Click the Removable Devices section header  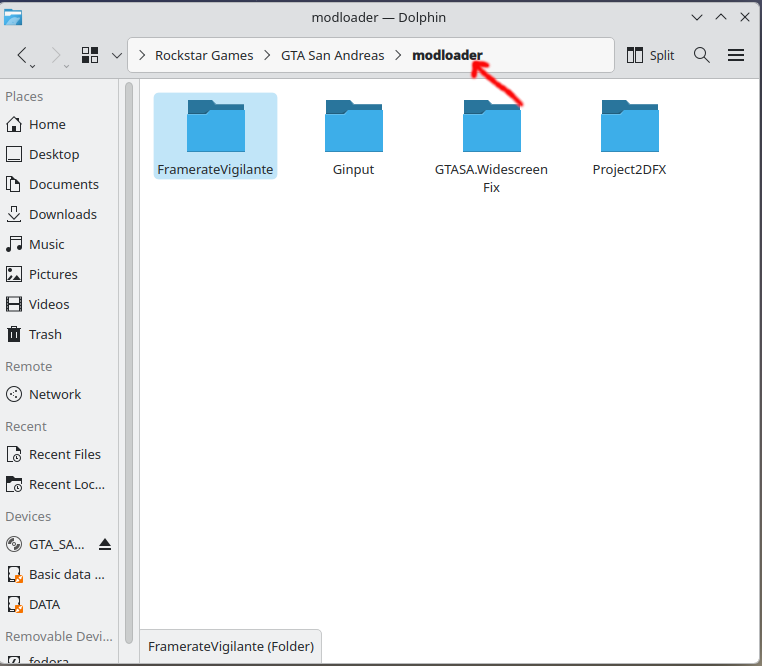point(59,636)
